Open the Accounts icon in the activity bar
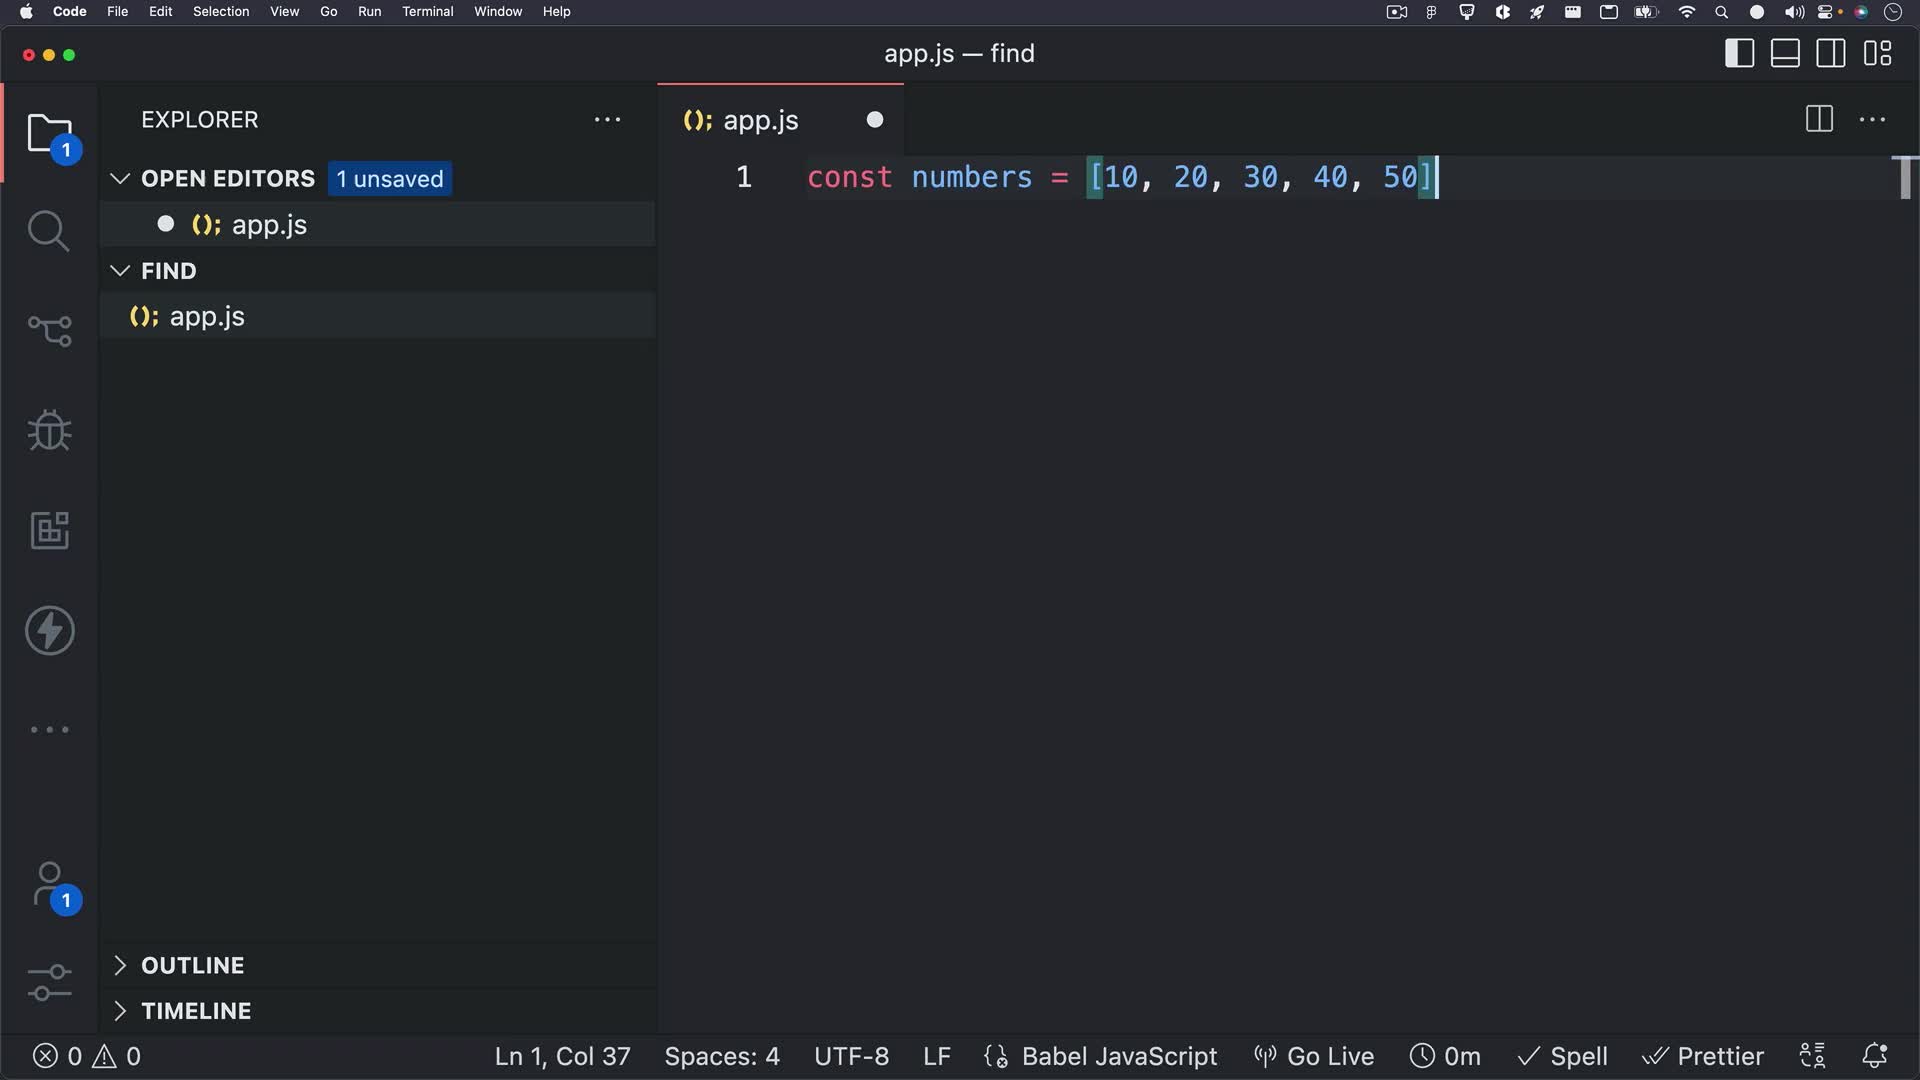This screenshot has height=1080, width=1920. click(x=48, y=884)
